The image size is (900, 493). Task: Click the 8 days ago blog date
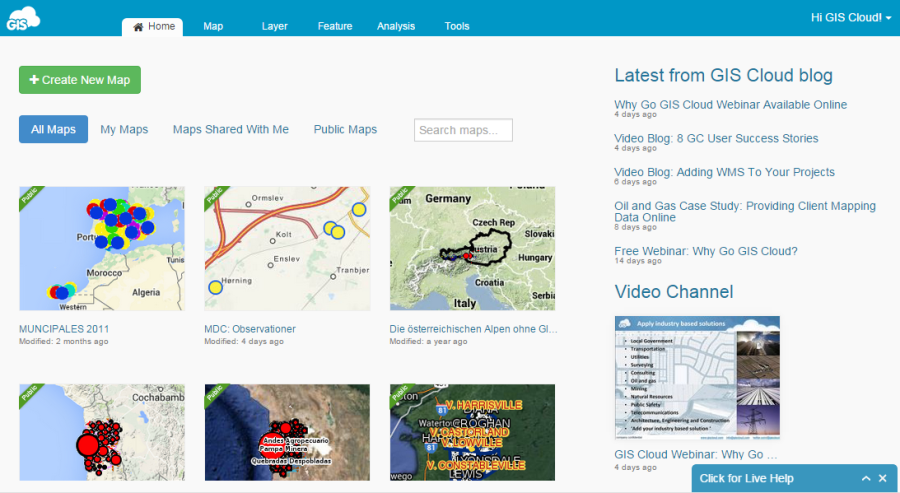point(635,227)
